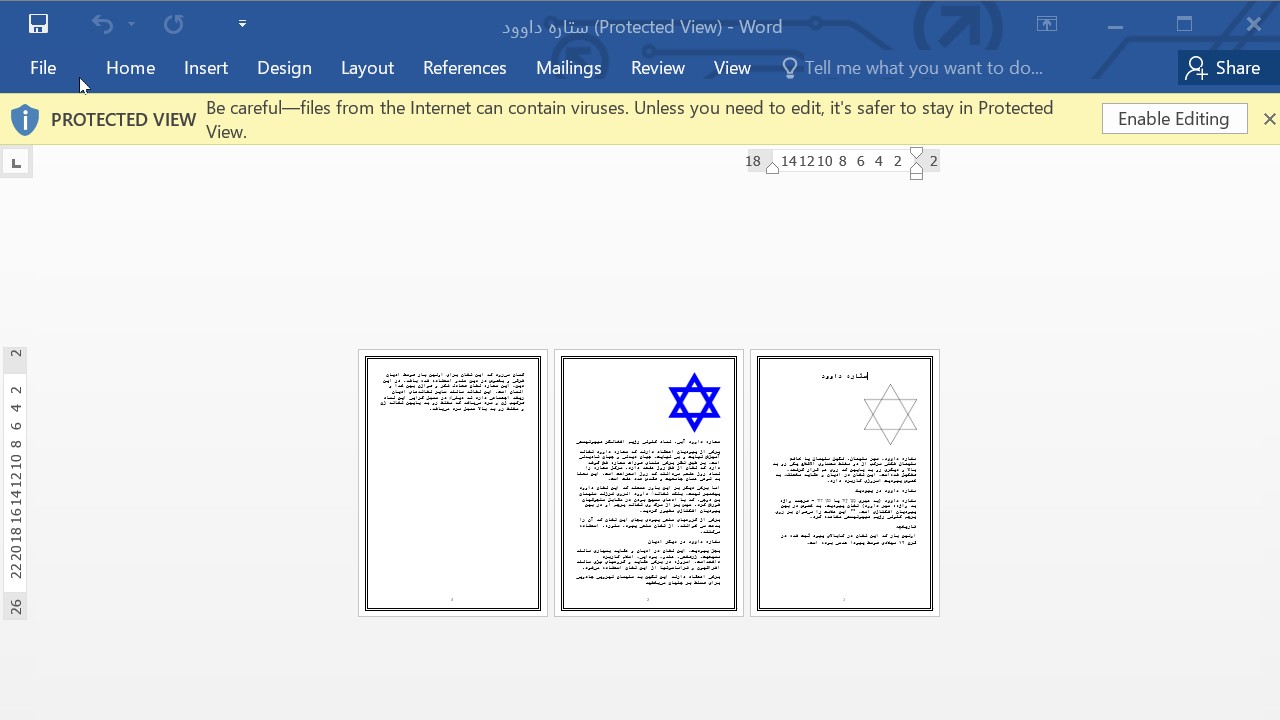Screen dimensions: 1280x720
Task: Switch to the View tab
Action: [x=732, y=68]
